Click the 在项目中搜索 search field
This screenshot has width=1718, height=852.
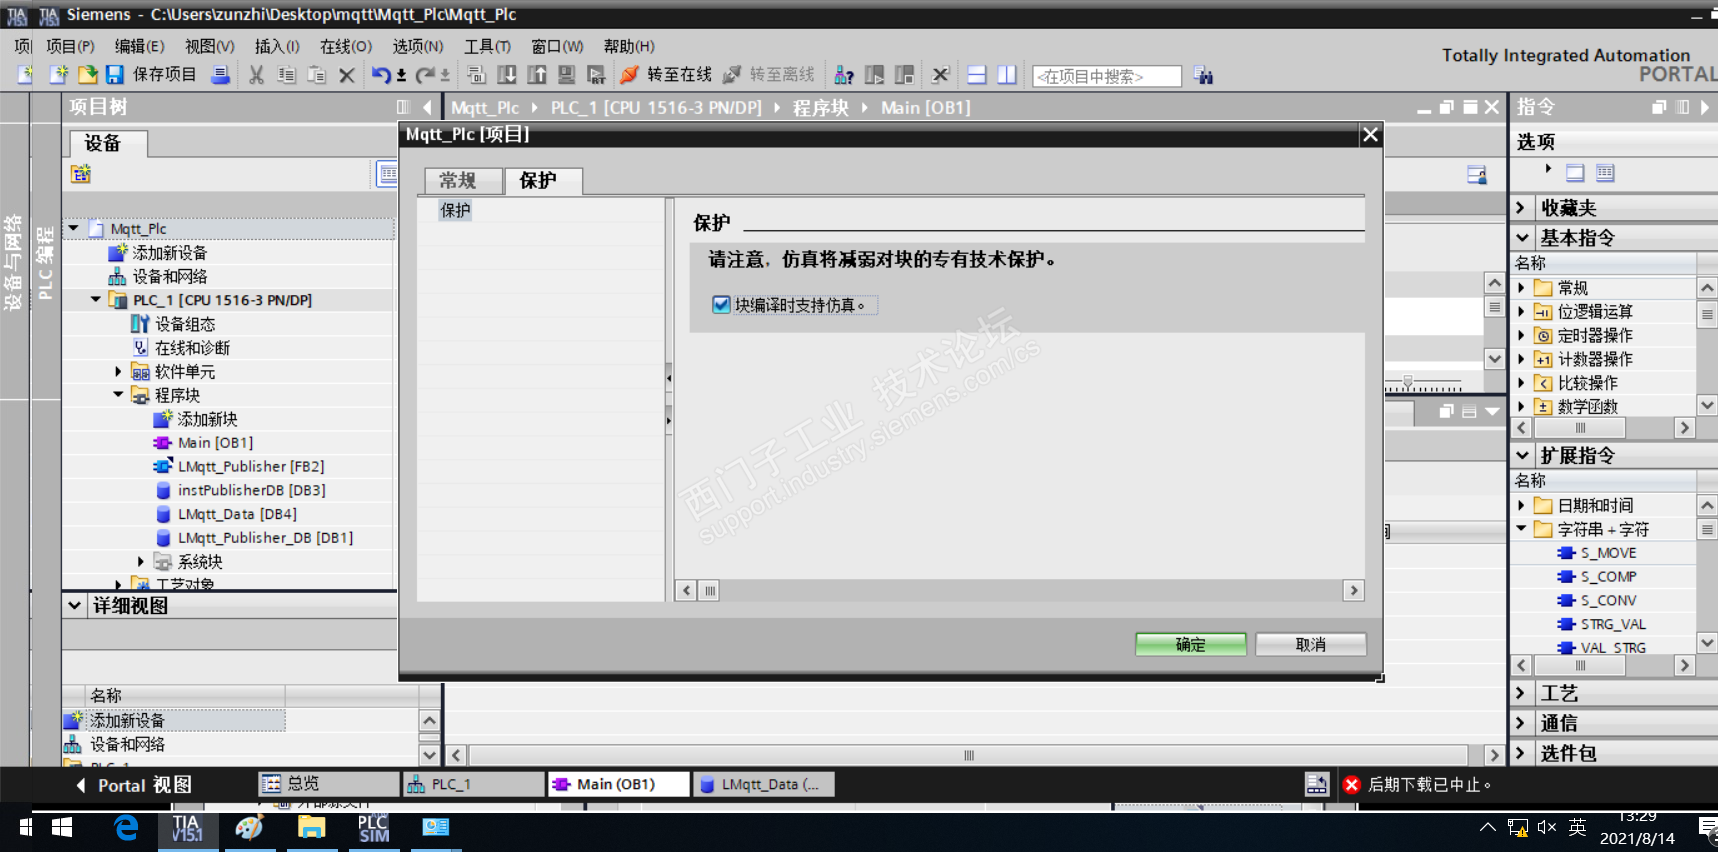click(x=1107, y=76)
